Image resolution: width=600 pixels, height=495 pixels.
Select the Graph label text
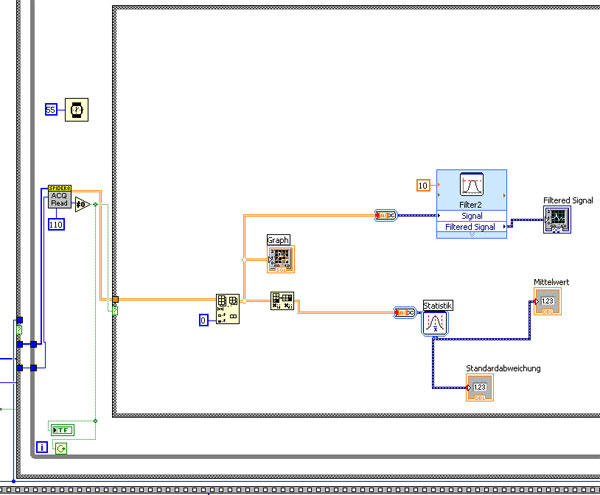coord(278,240)
